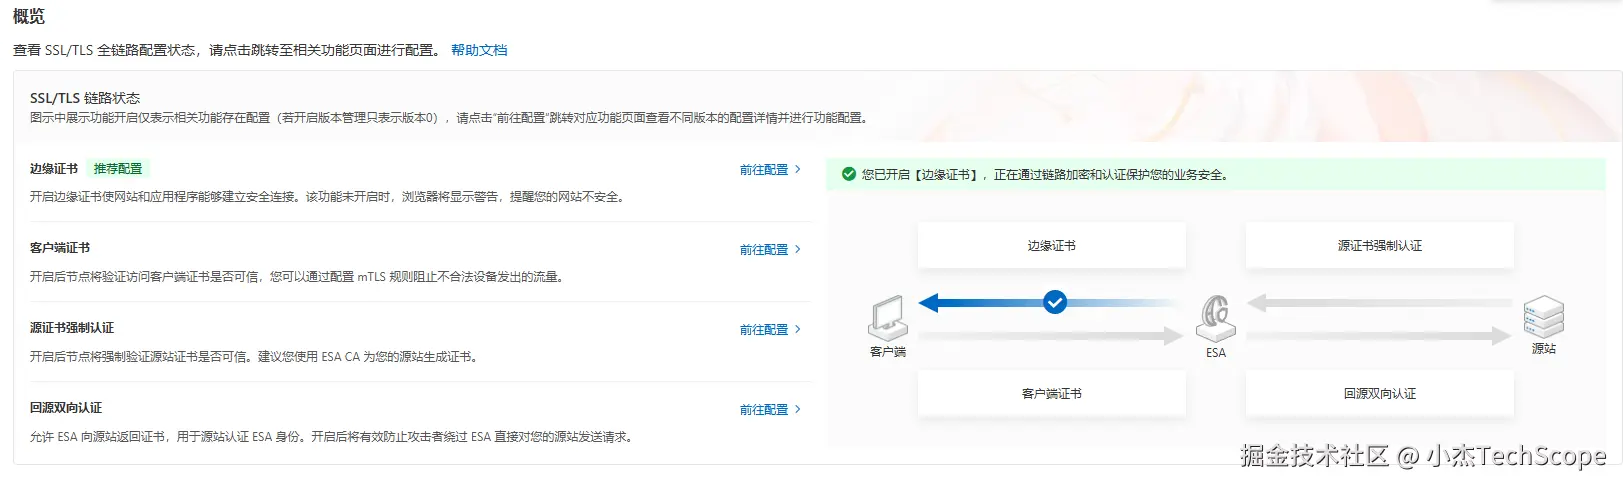1623x487 pixels.
Task: Click the SSL/TLS 链路状态 section title
Action: (85, 98)
